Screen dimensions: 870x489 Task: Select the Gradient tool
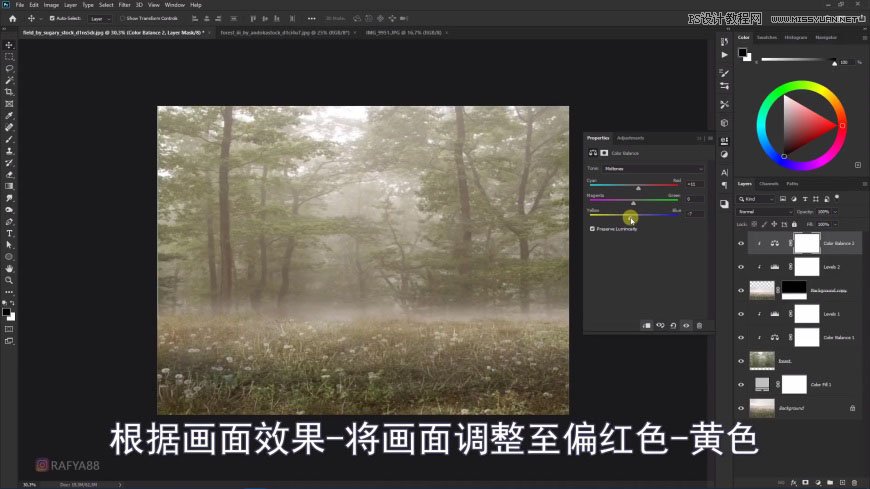pos(9,186)
